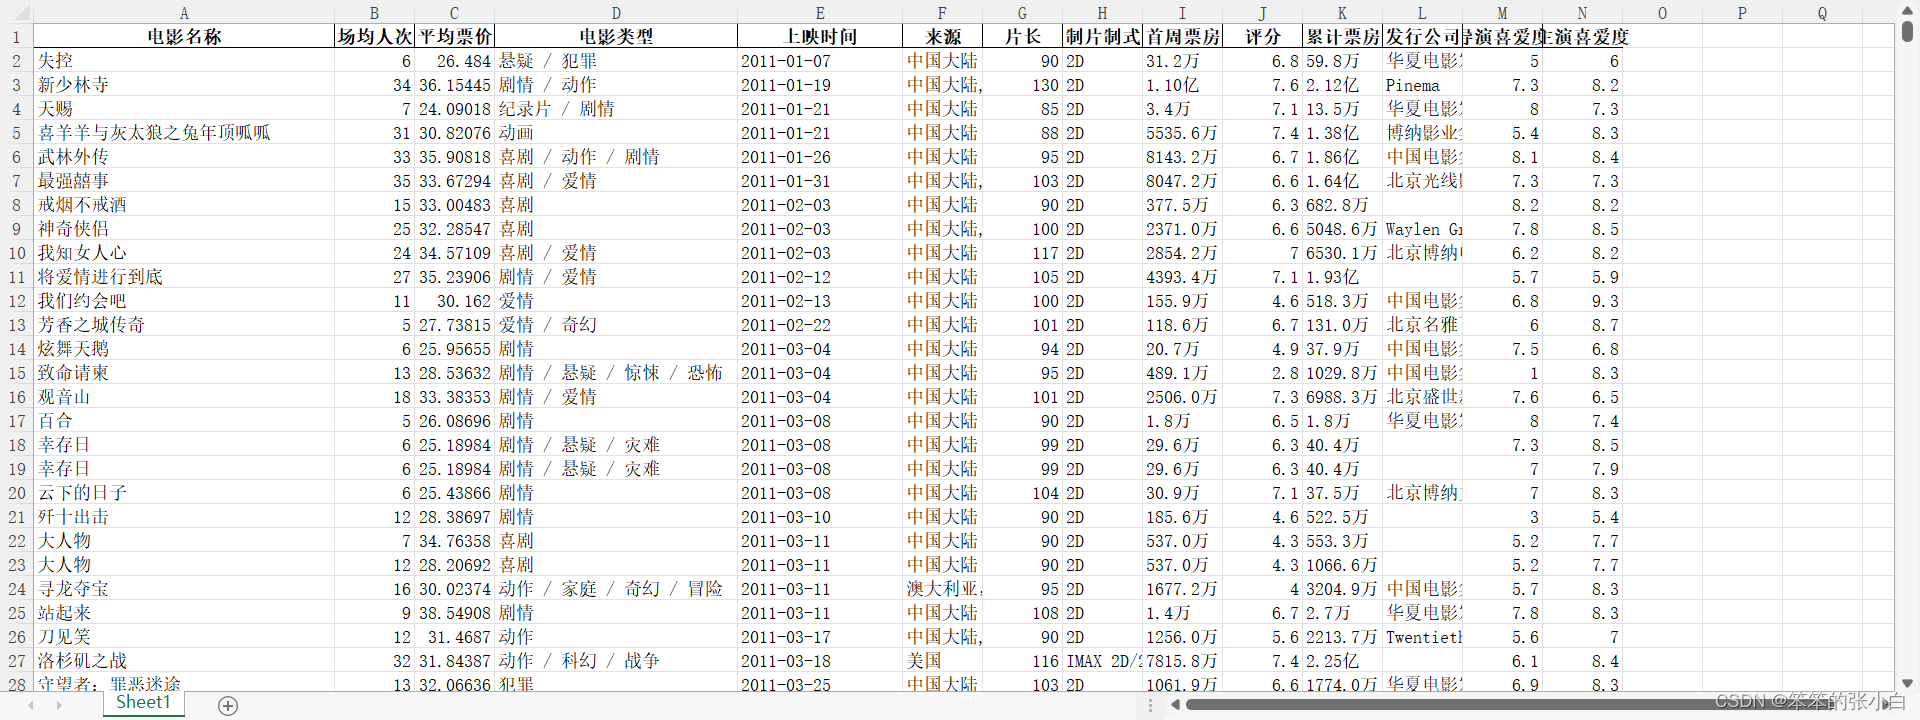
Task: Click the header cell 场均人次
Action: (x=374, y=37)
